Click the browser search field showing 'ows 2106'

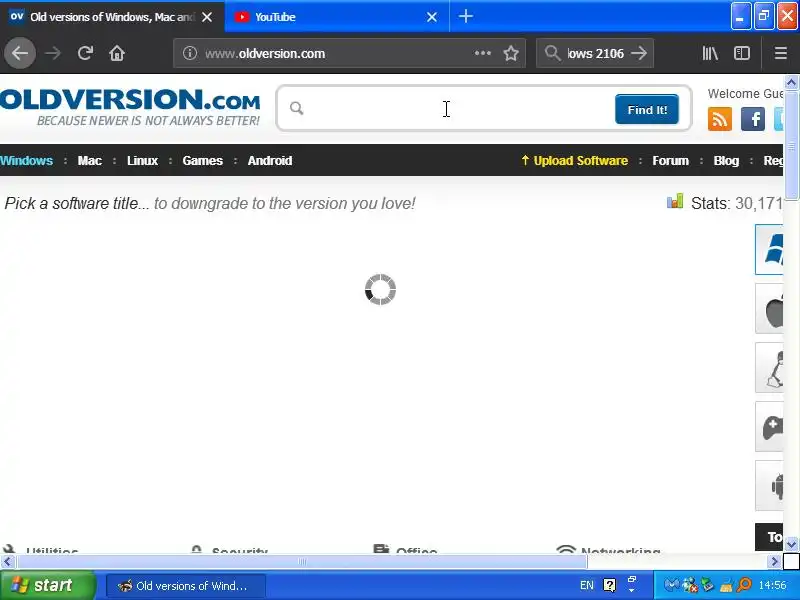(x=595, y=53)
